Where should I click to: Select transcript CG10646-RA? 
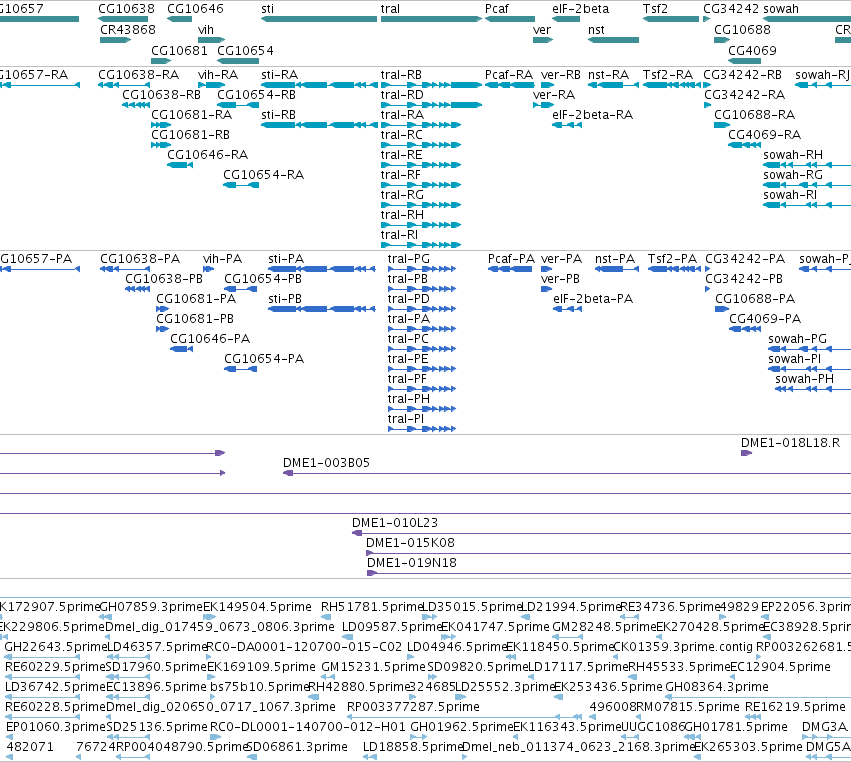click(180, 165)
